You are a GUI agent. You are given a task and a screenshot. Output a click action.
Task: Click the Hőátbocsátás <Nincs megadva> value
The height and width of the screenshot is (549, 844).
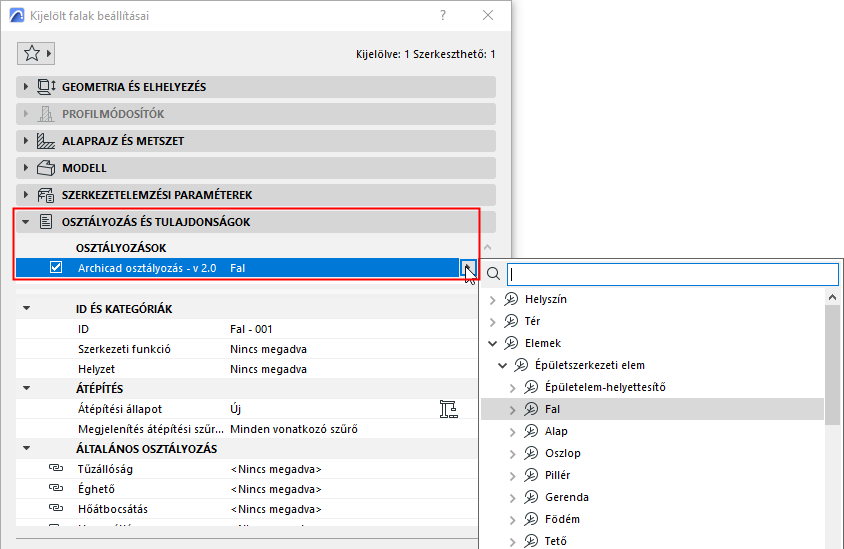[276, 509]
